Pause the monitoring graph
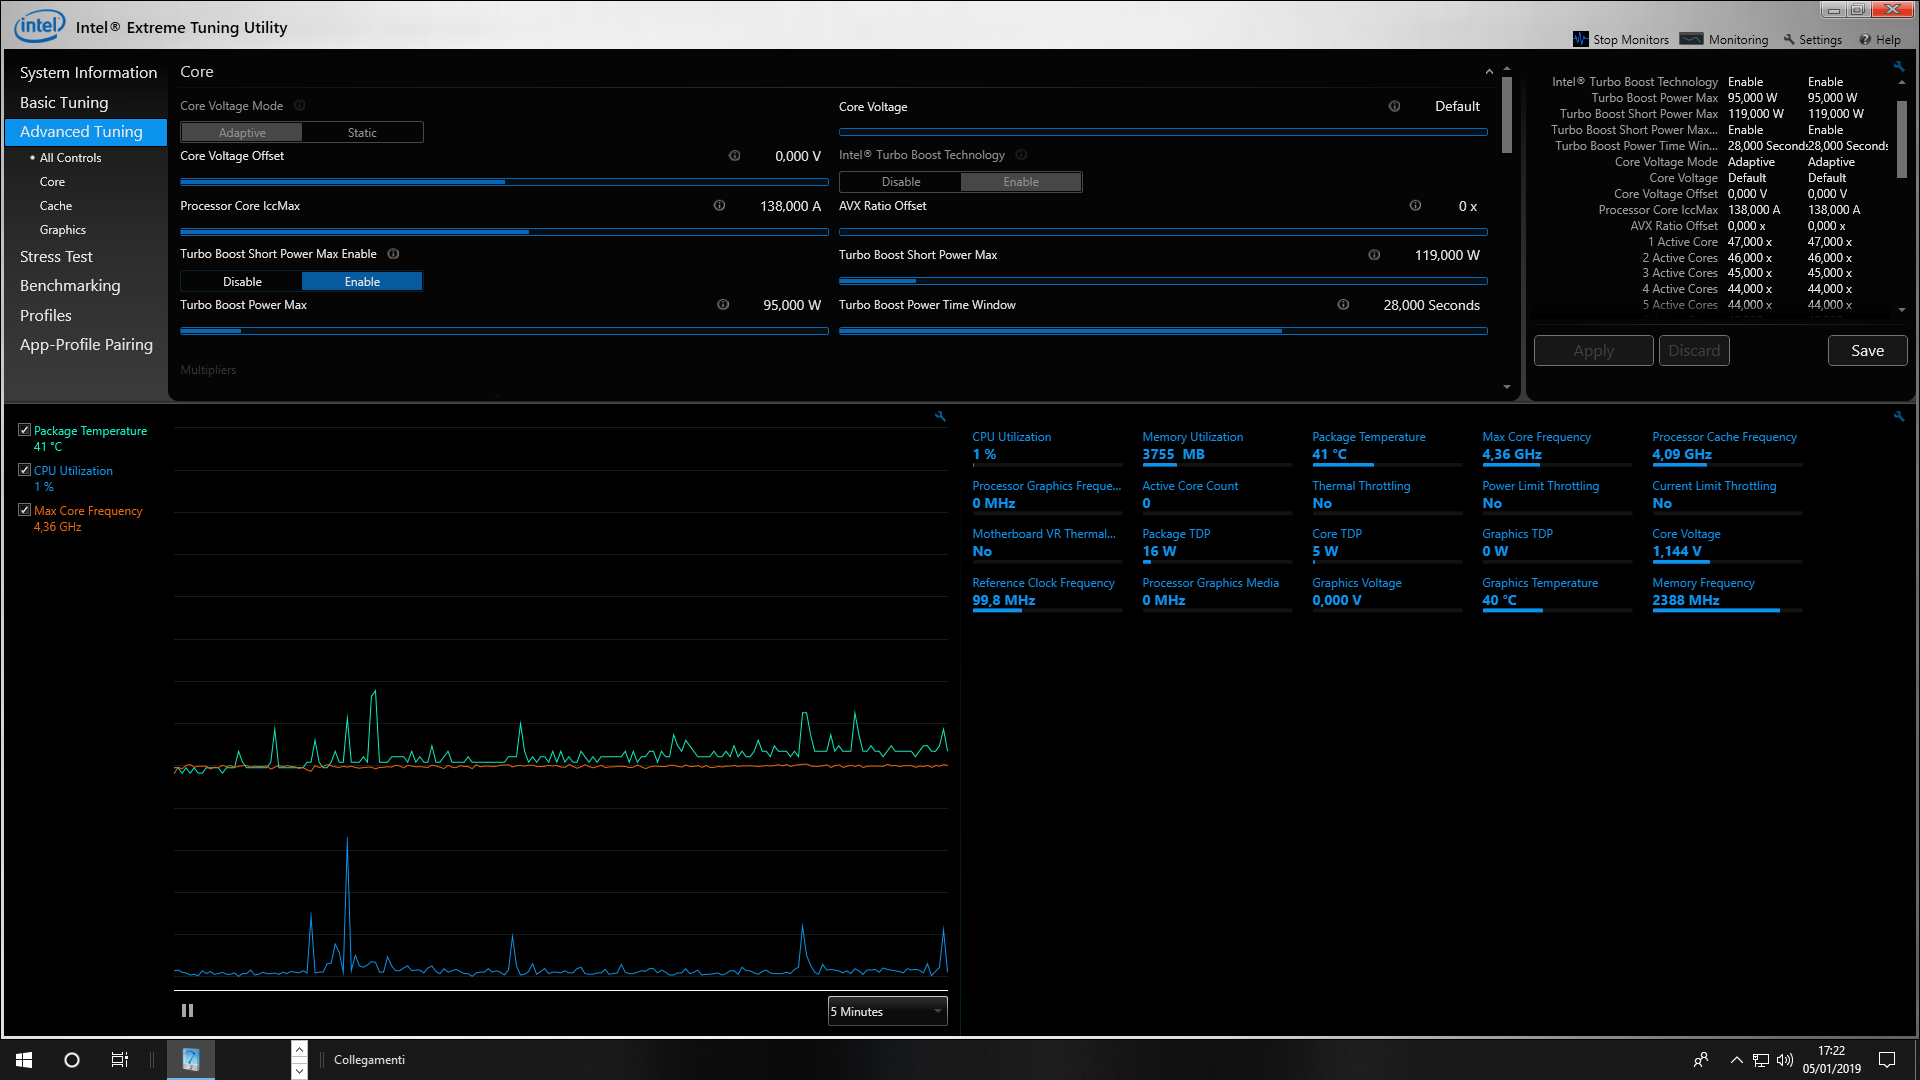 pyautogui.click(x=187, y=1011)
